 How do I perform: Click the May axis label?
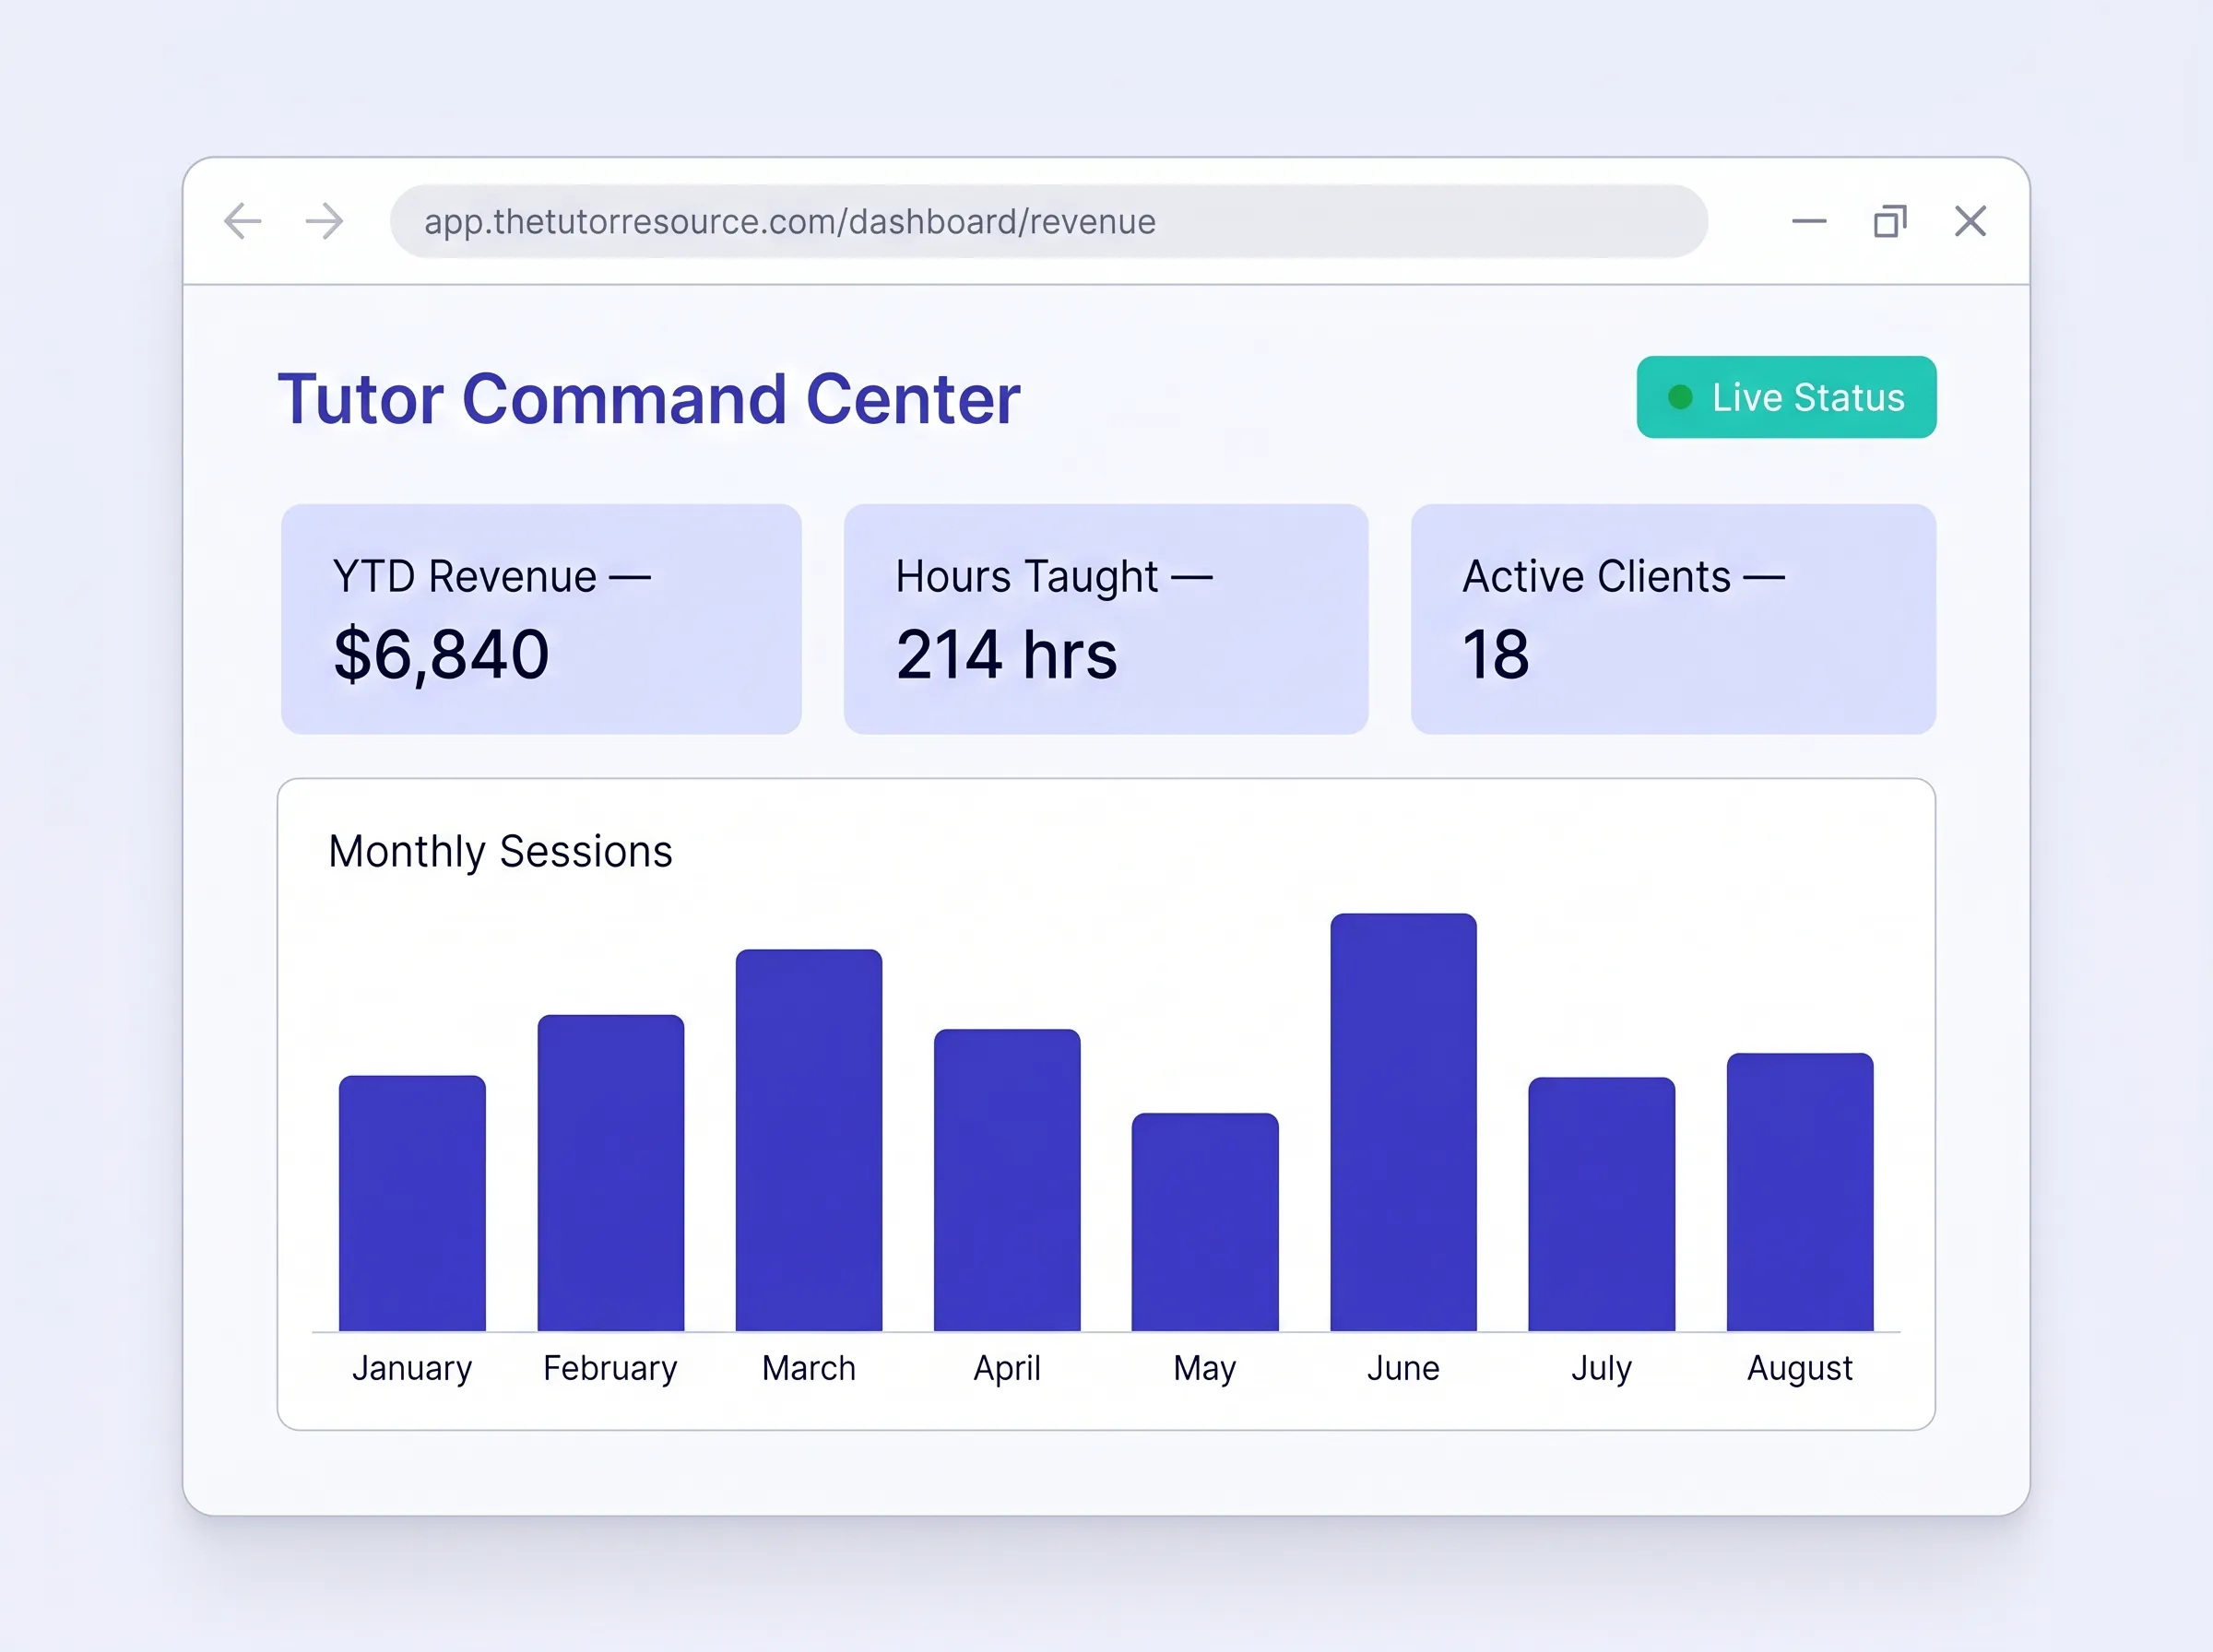pos(1205,1368)
